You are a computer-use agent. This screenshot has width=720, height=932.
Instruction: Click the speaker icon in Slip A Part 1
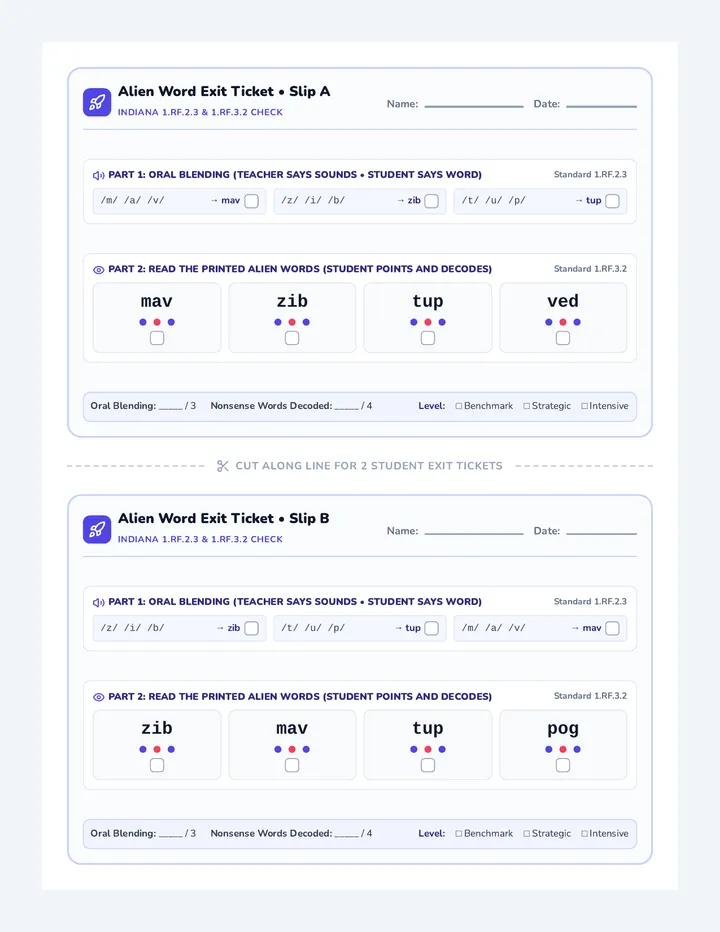(99, 175)
